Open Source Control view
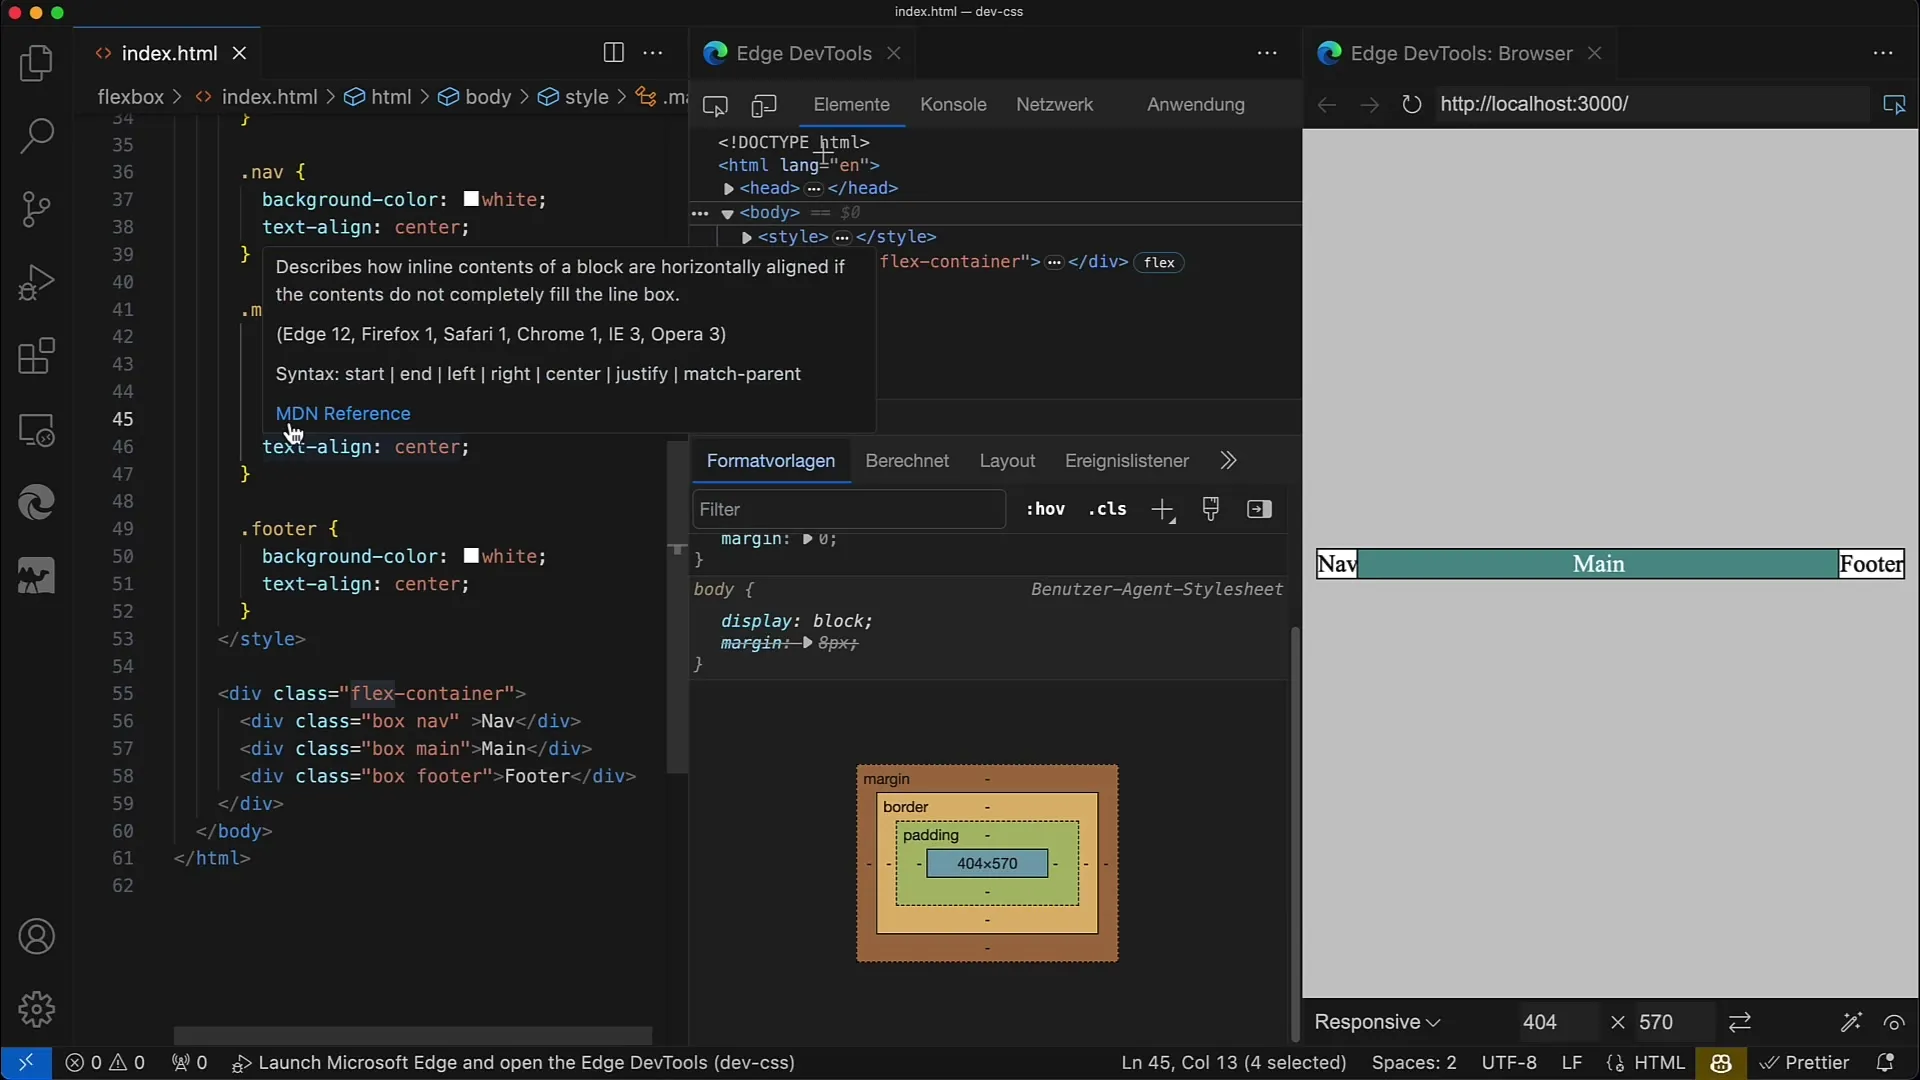Image resolution: width=1920 pixels, height=1080 pixels. coord(37,209)
